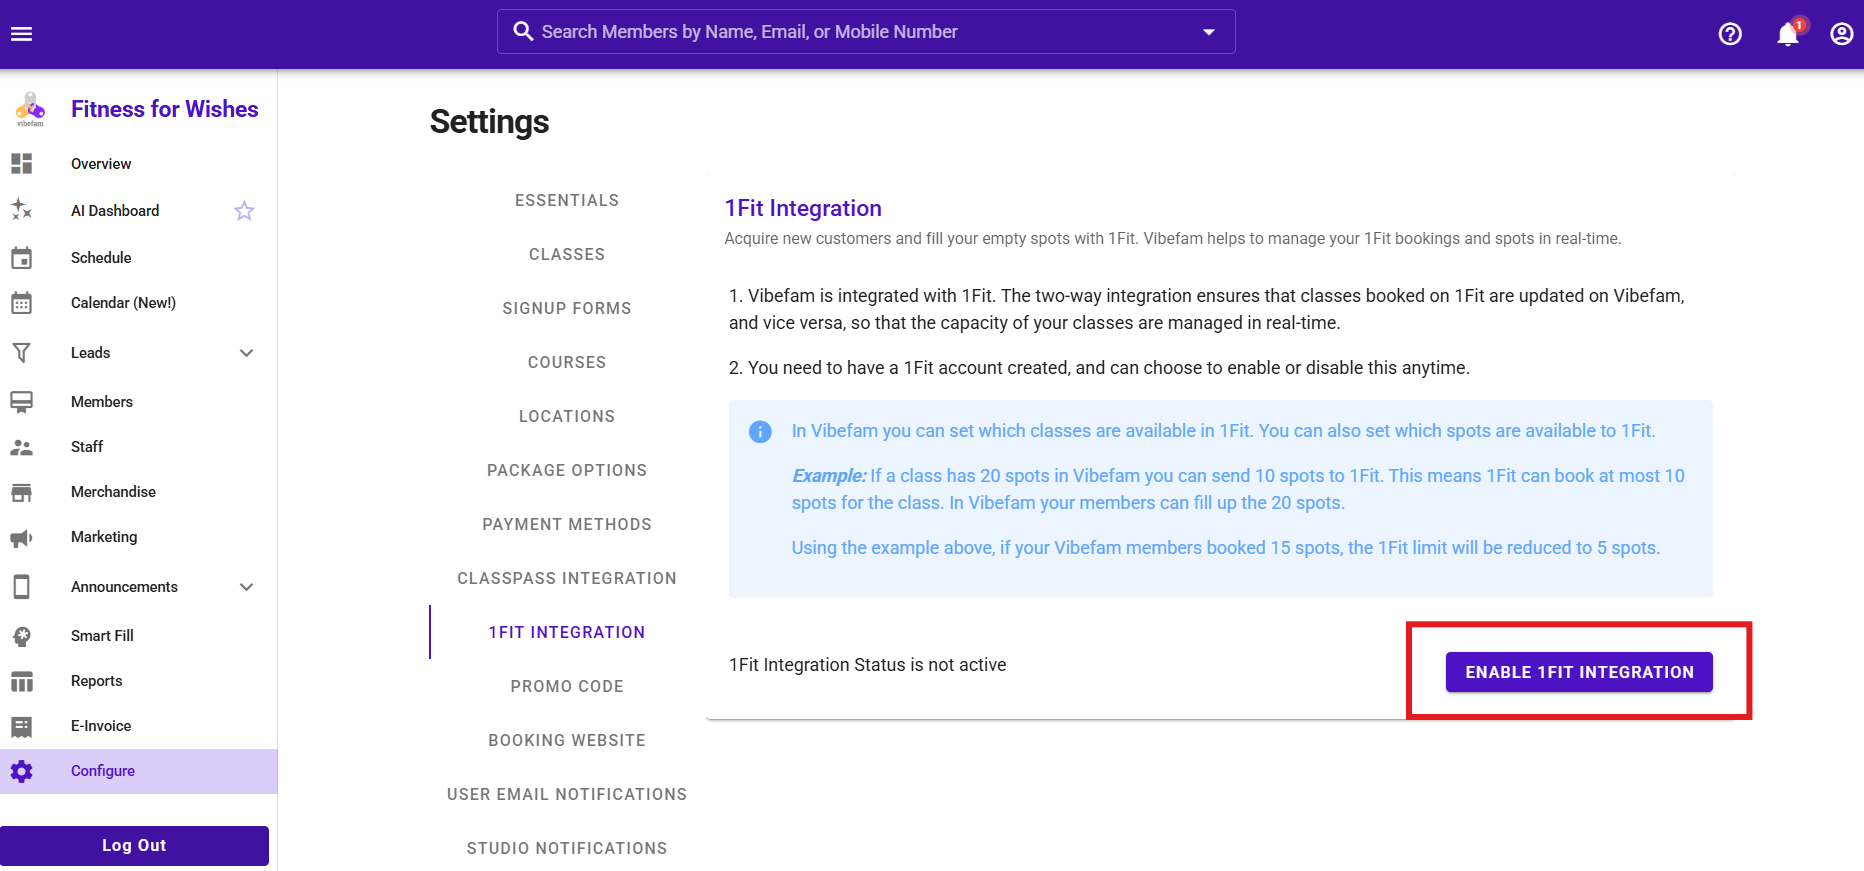The height and width of the screenshot is (871, 1864).
Task: Favorite AI Dashboard with the star icon
Action: 244,210
